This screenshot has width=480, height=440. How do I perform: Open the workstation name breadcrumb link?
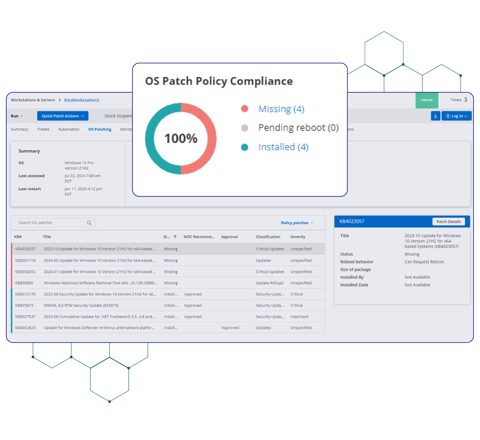[x=82, y=100]
